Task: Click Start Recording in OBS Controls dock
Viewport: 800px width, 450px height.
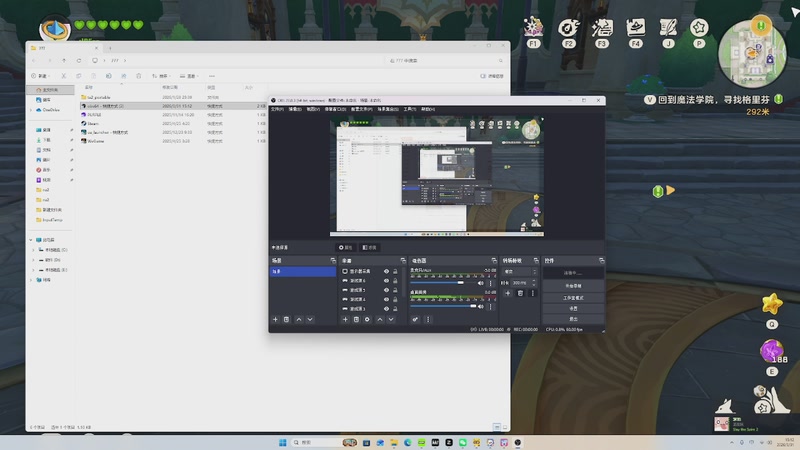Action: pyautogui.click(x=573, y=286)
